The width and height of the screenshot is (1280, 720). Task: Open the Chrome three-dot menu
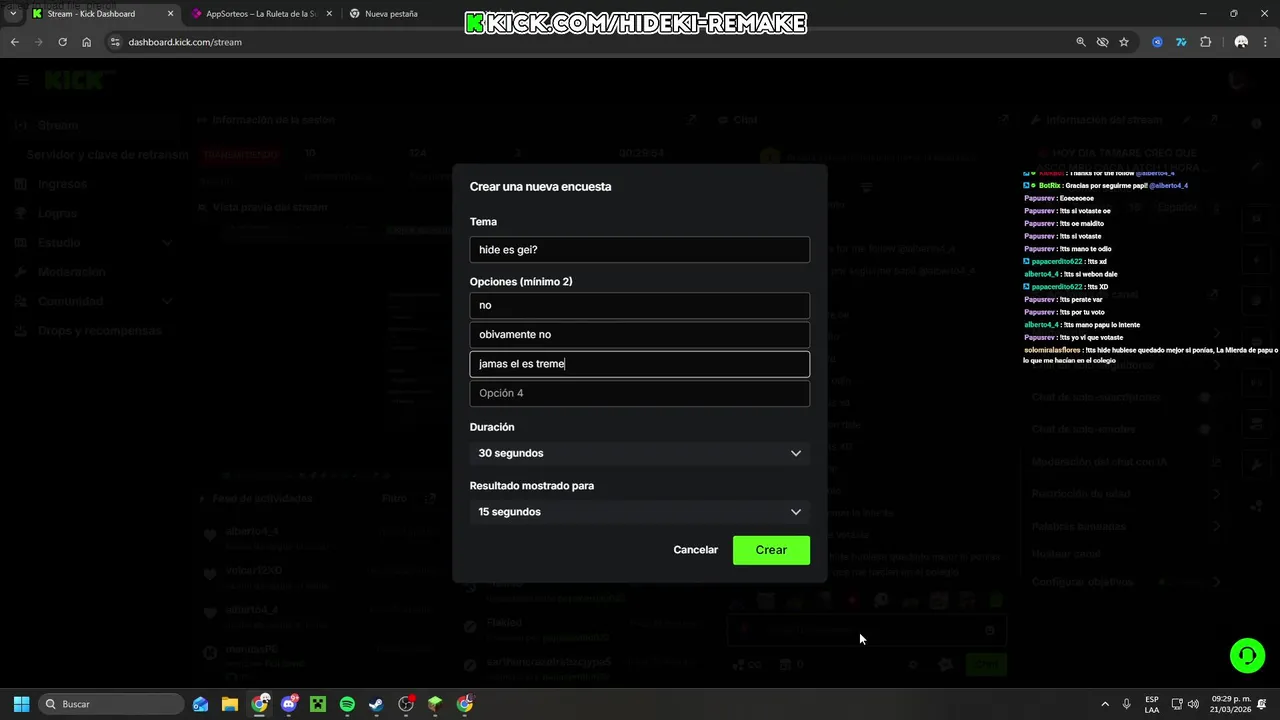(x=1266, y=42)
